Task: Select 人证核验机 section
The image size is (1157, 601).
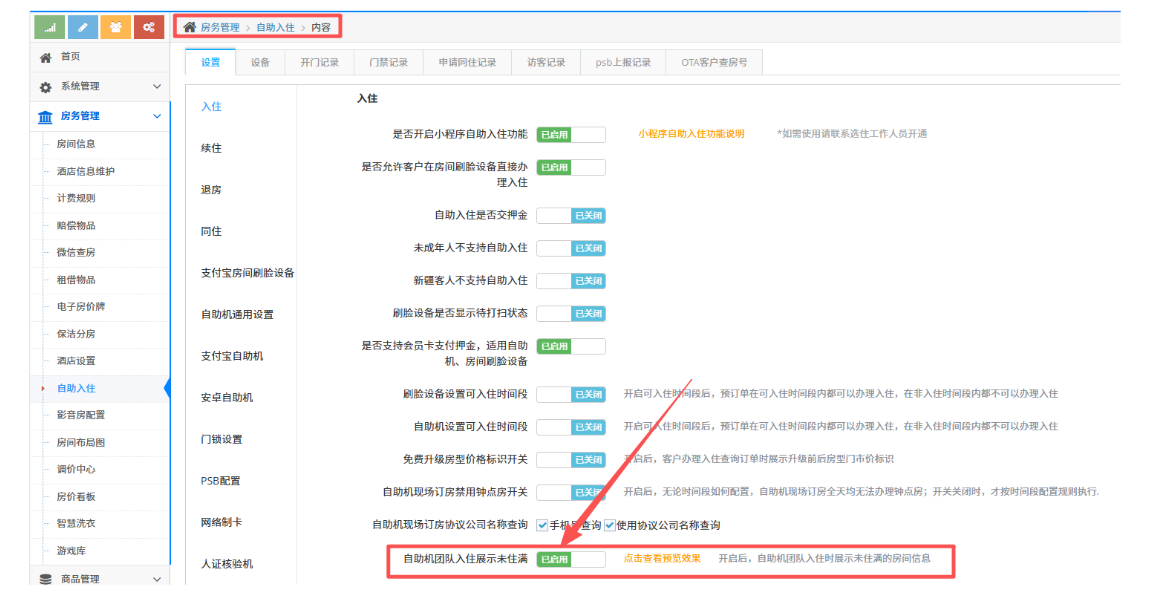Action: [227, 564]
